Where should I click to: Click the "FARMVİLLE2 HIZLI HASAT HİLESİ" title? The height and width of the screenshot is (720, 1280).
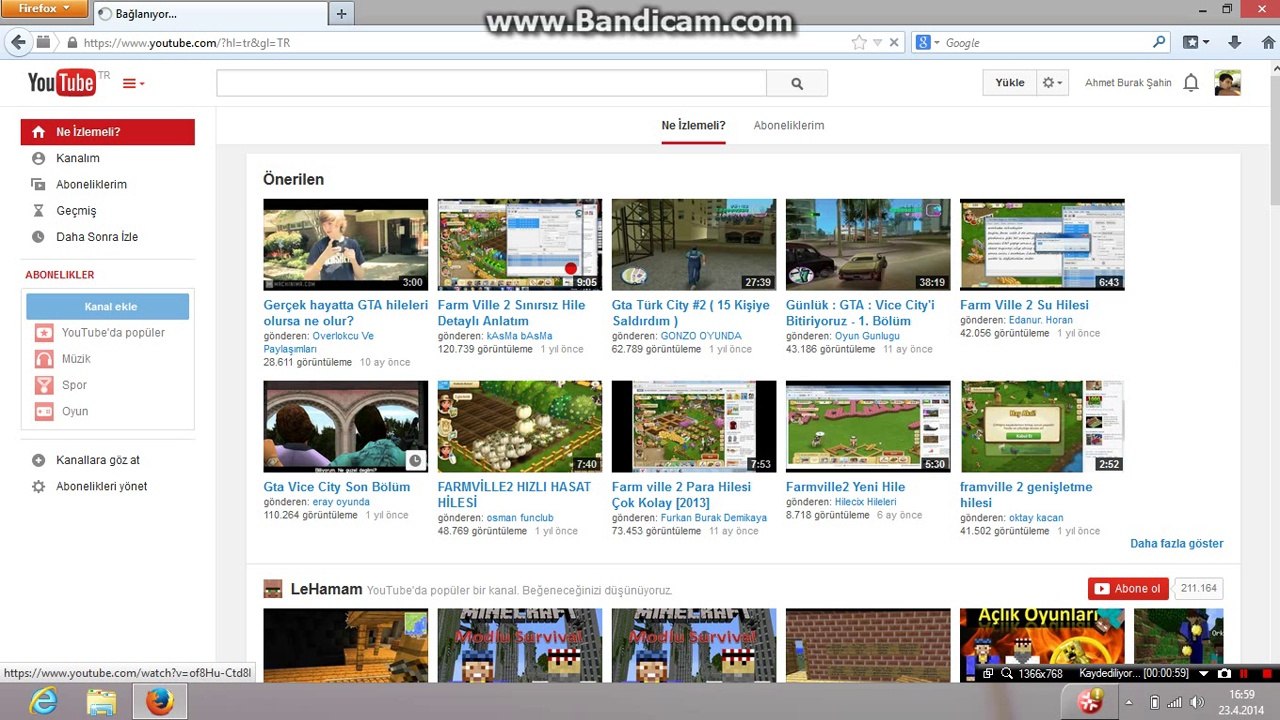coord(514,495)
